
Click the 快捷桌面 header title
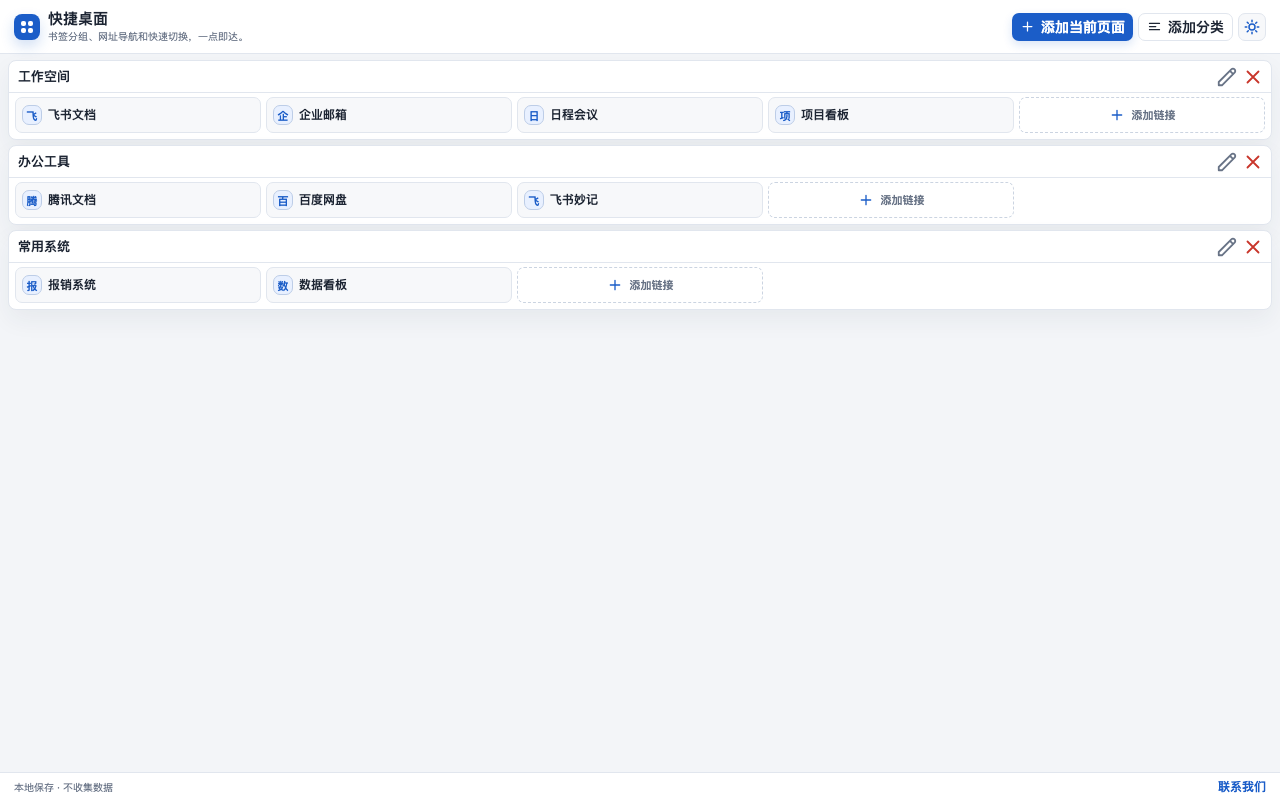(x=78, y=19)
